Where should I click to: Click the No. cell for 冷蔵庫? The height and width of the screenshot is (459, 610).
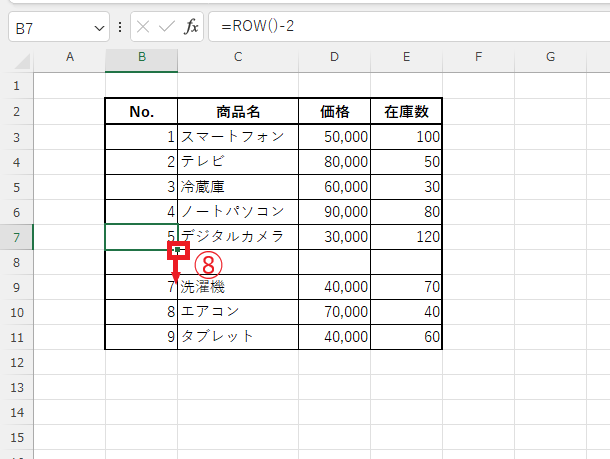(142, 187)
